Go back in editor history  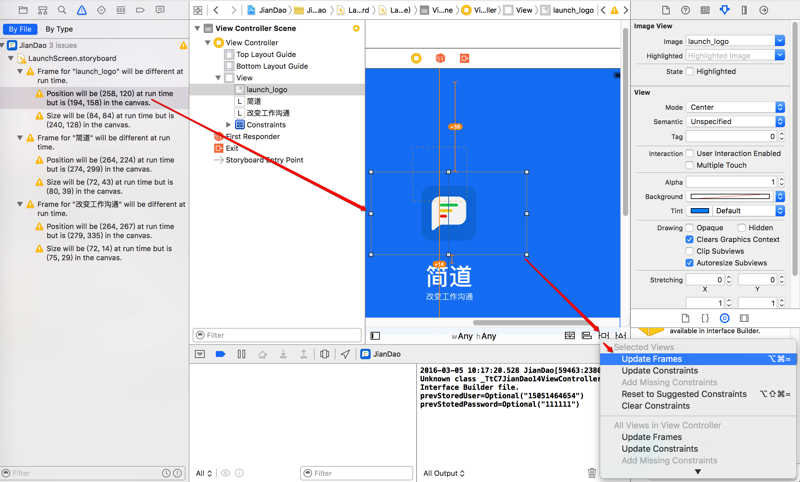click(216, 10)
